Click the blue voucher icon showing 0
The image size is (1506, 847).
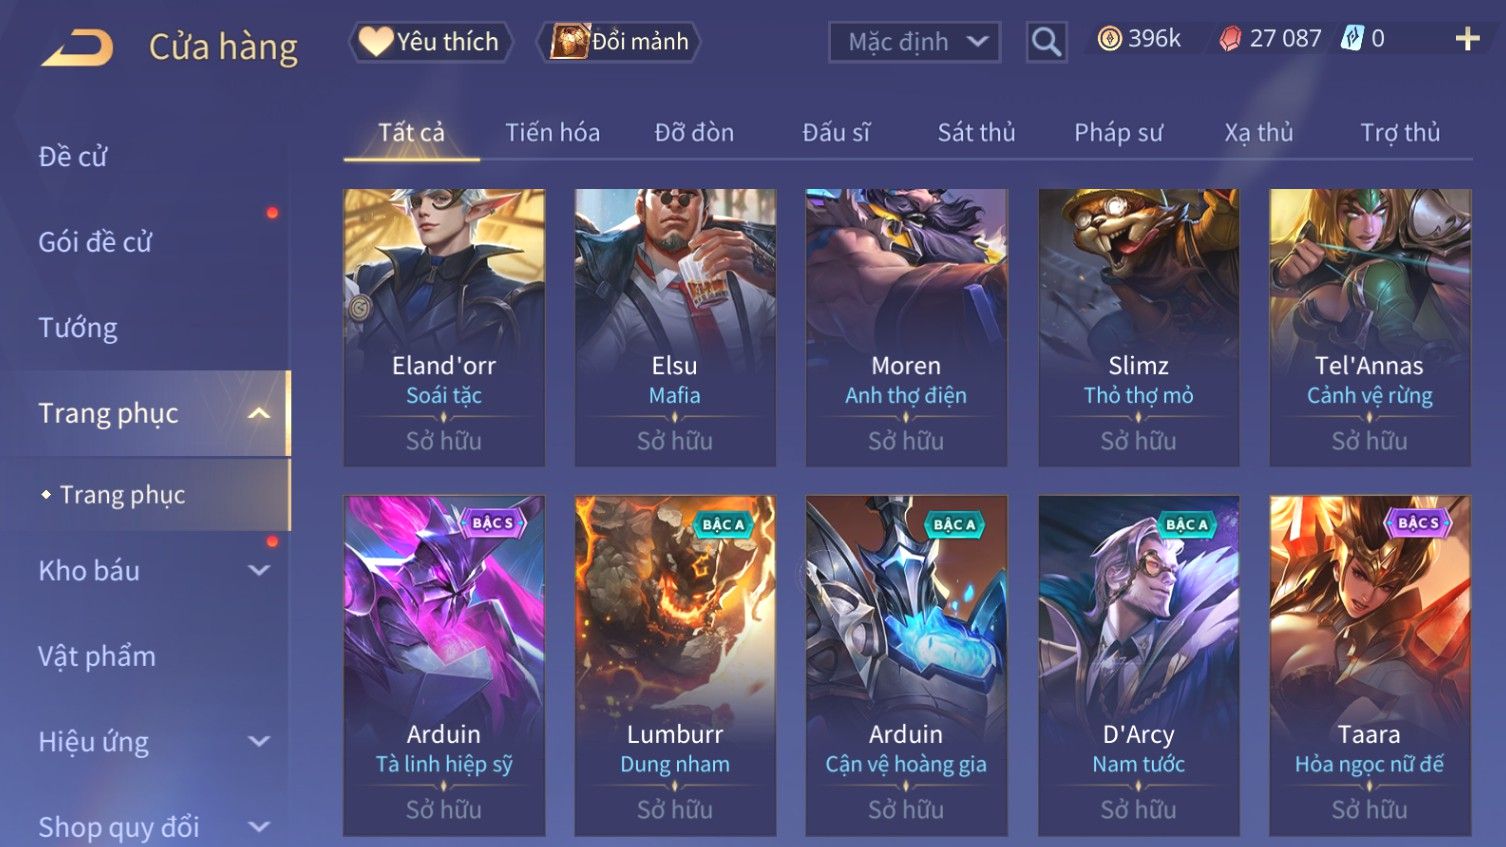[x=1352, y=39]
